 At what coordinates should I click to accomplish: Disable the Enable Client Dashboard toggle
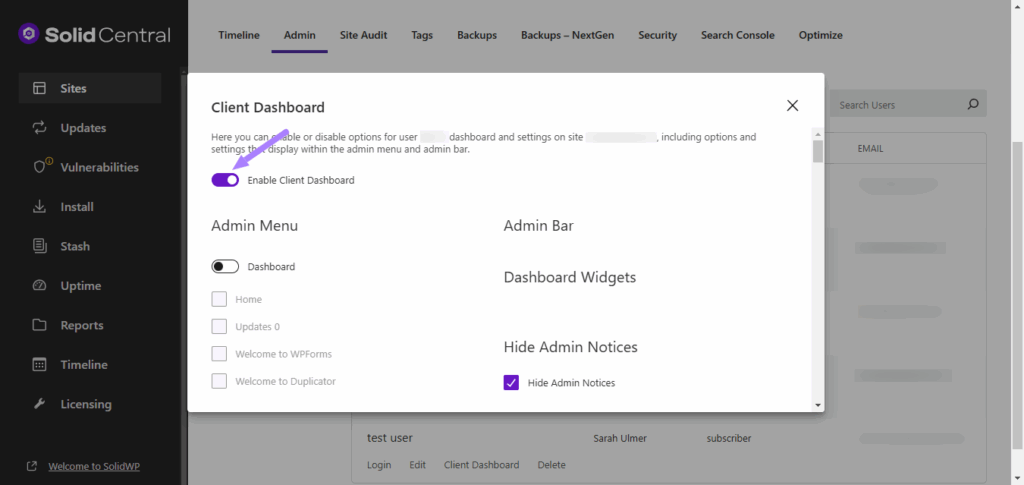225,180
